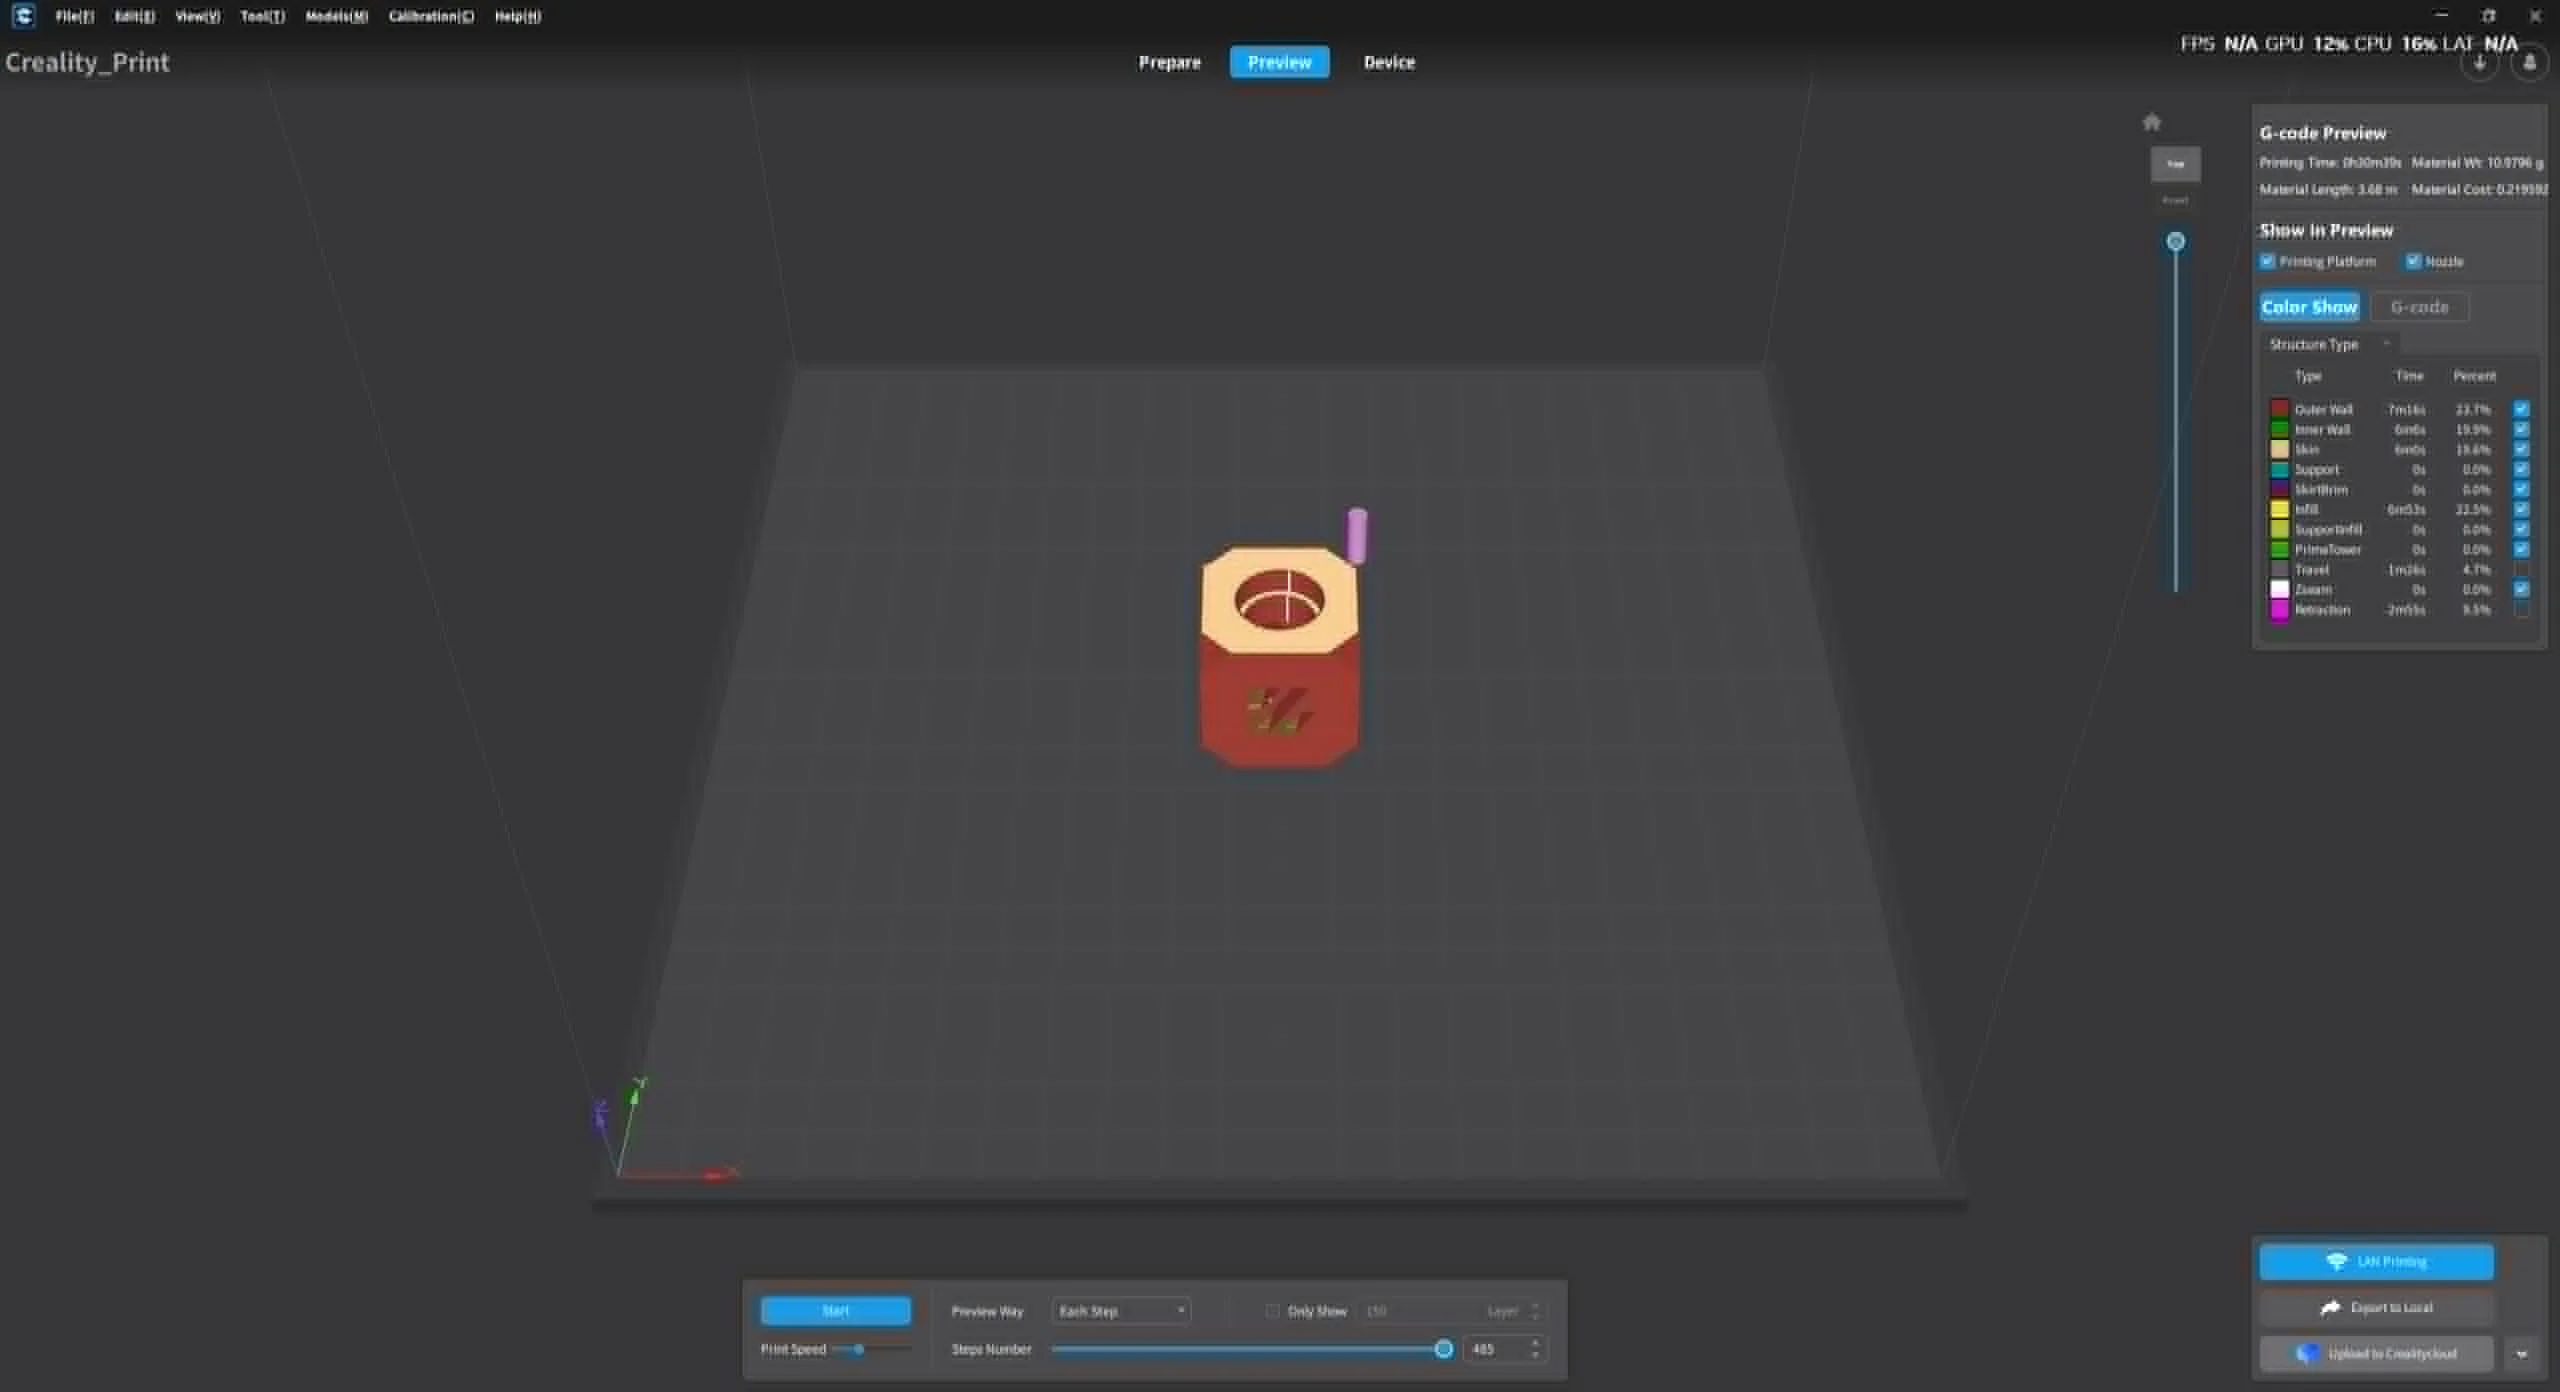Enable the Travel visibility checkbox
This screenshot has height=1392, width=2560.
2521,569
